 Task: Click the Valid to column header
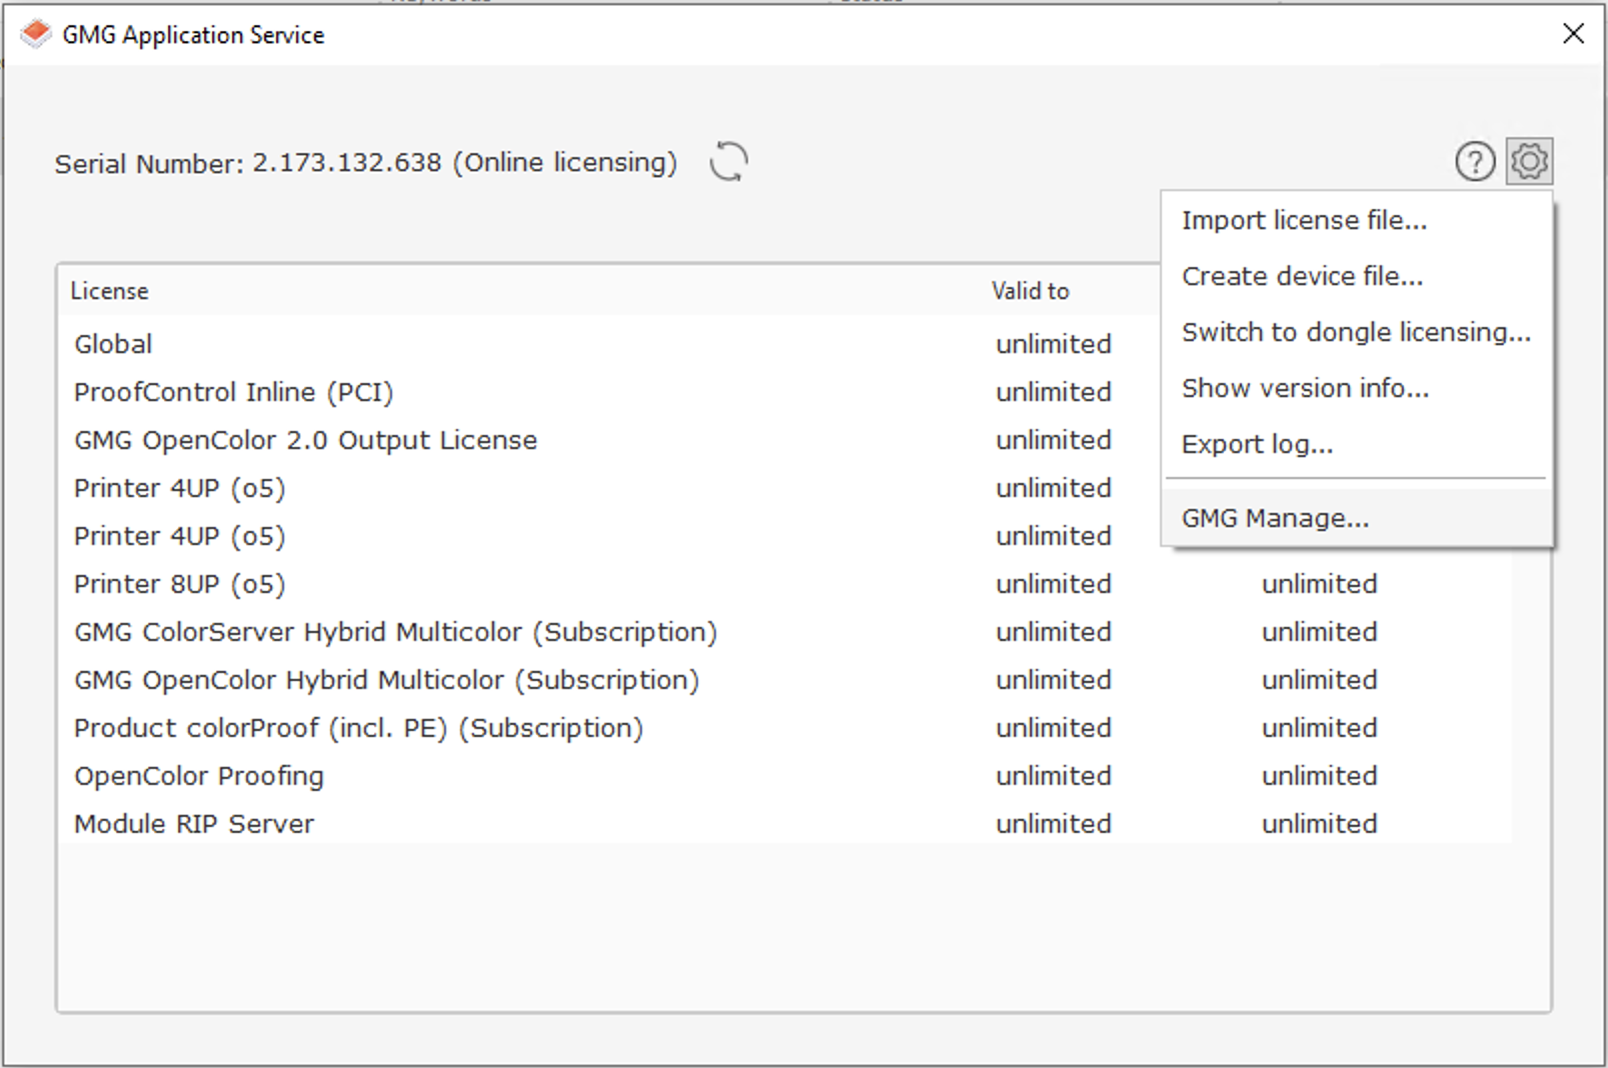[x=1030, y=291]
